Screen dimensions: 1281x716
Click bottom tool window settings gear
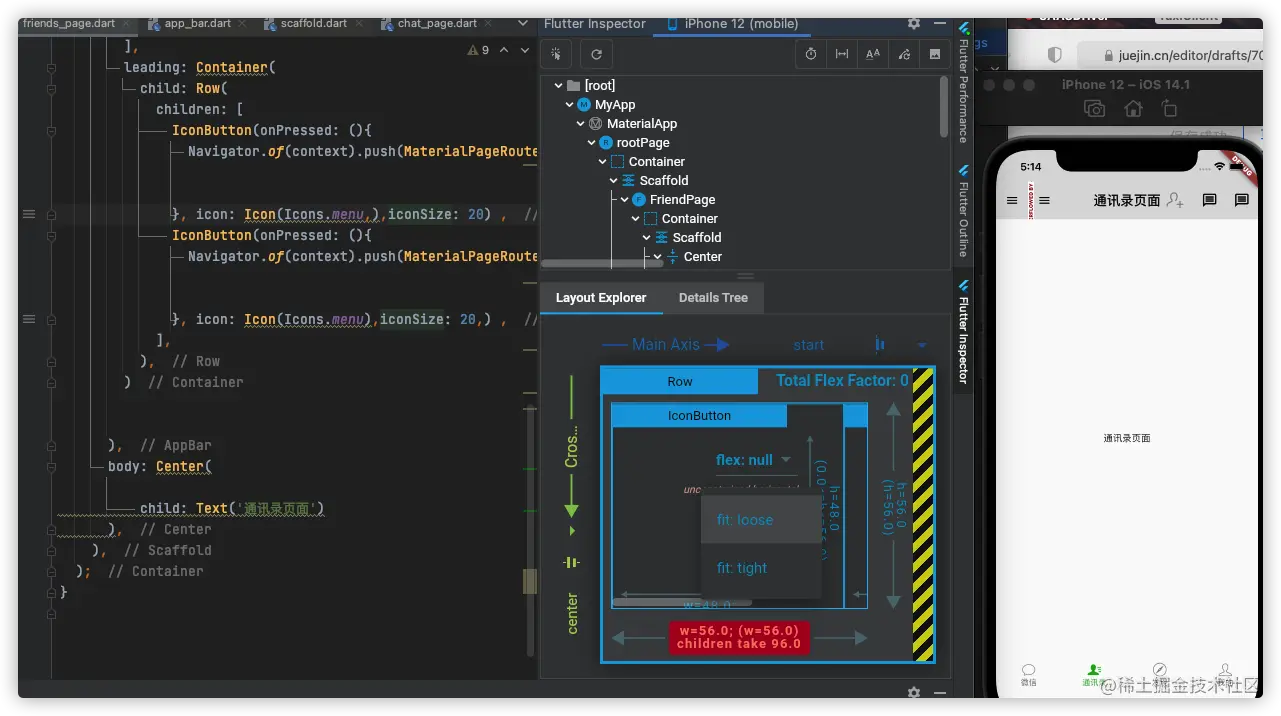pos(913,692)
